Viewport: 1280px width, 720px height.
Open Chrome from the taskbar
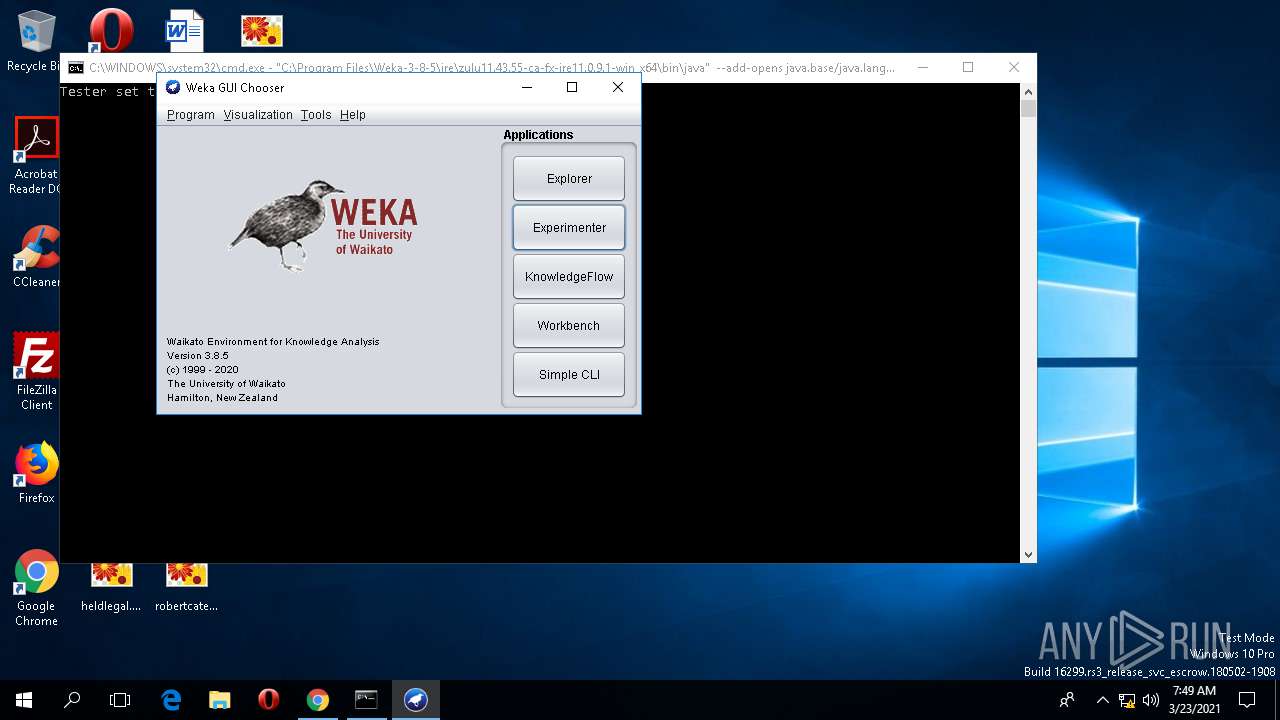point(317,700)
